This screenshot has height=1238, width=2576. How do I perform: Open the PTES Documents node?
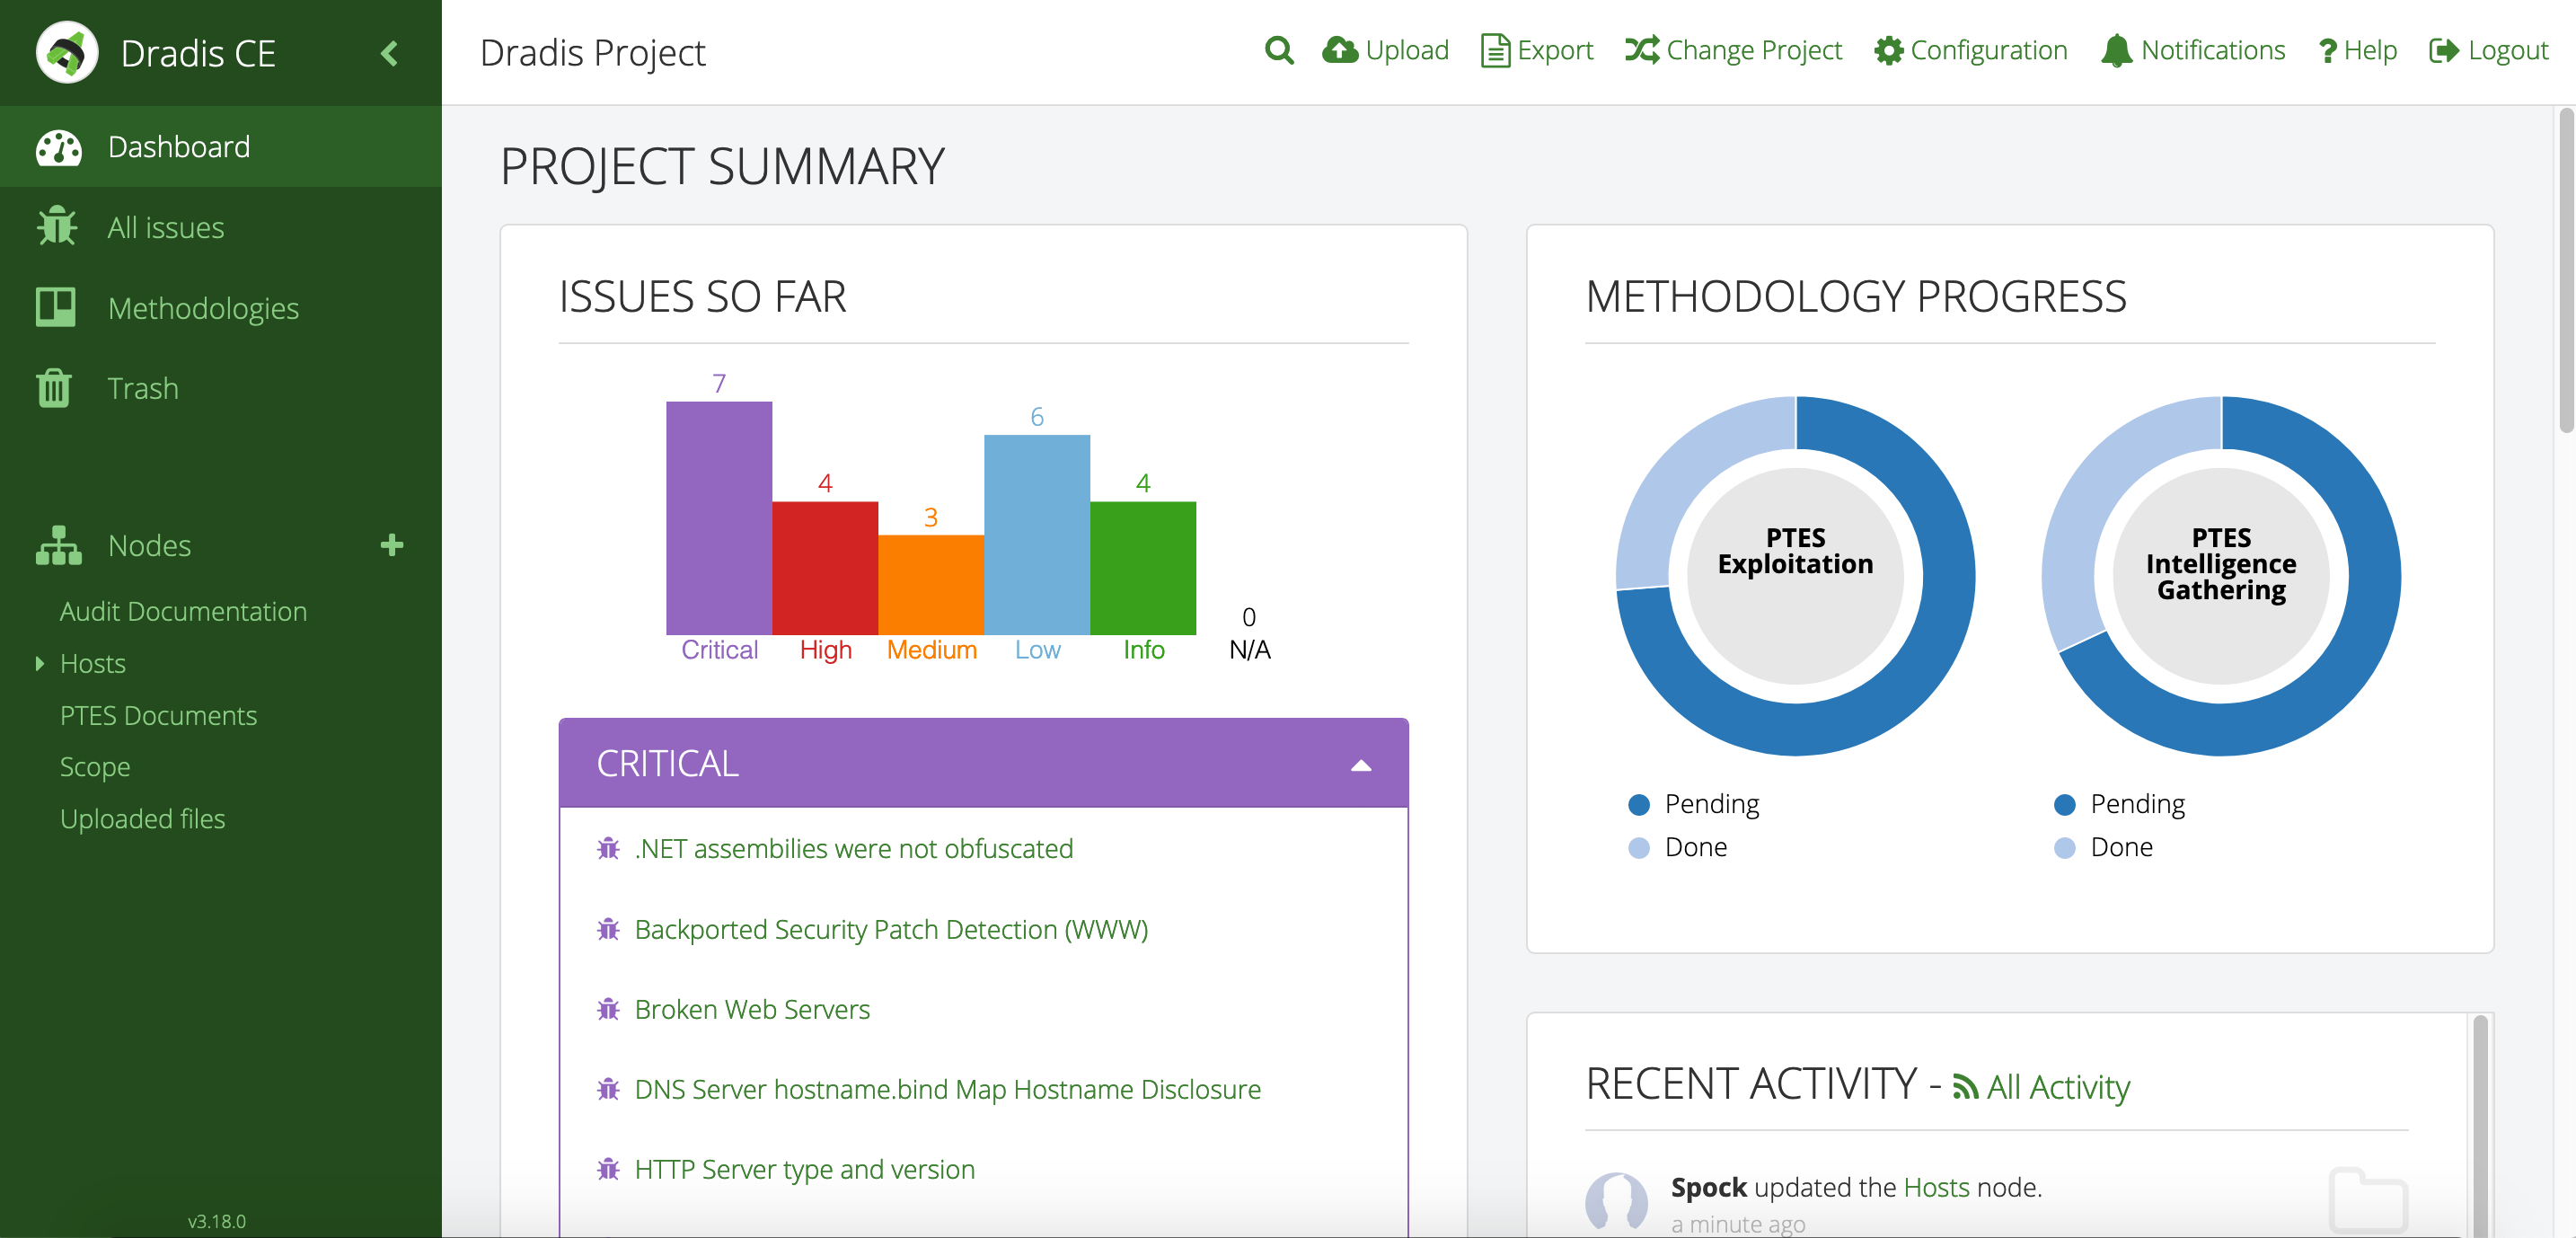click(158, 713)
